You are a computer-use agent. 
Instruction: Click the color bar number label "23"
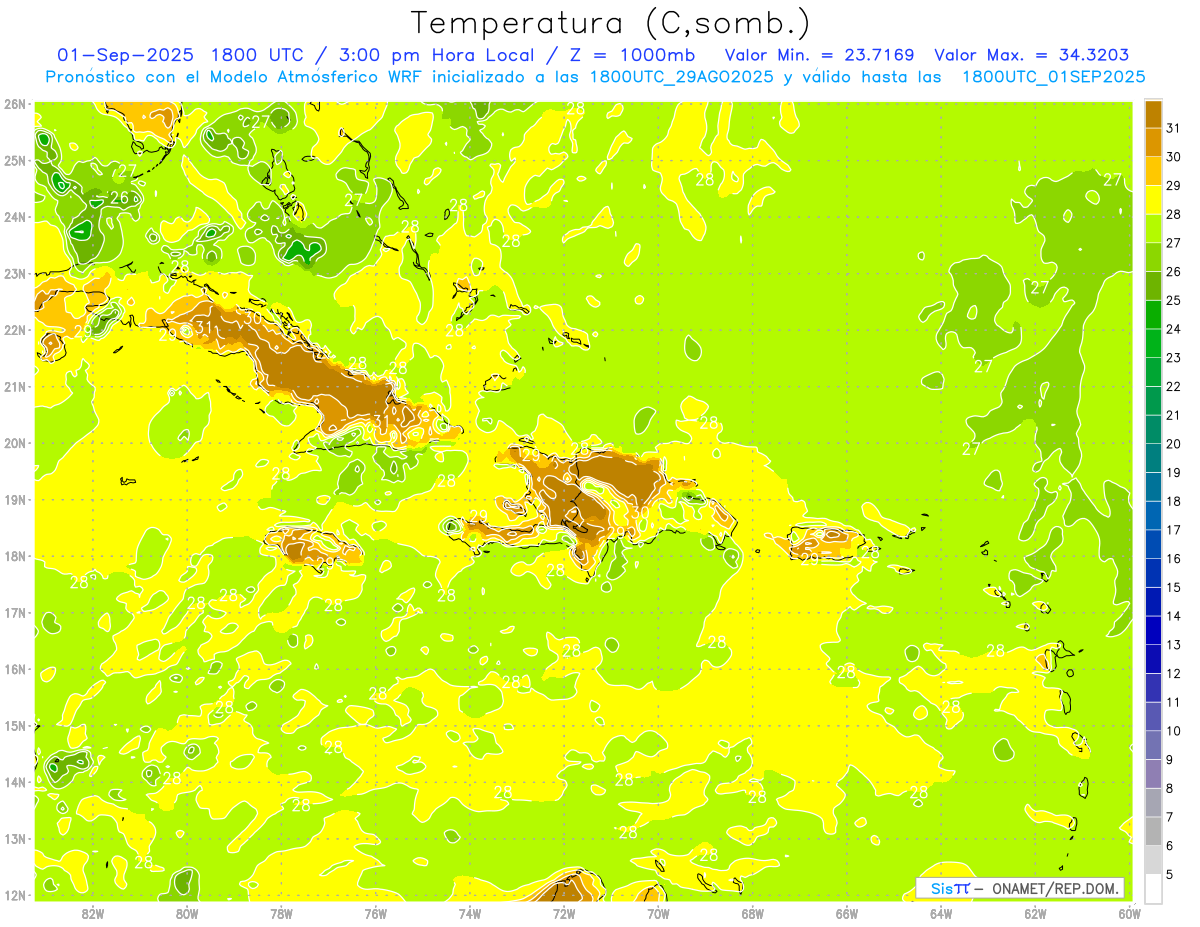(x=1174, y=358)
